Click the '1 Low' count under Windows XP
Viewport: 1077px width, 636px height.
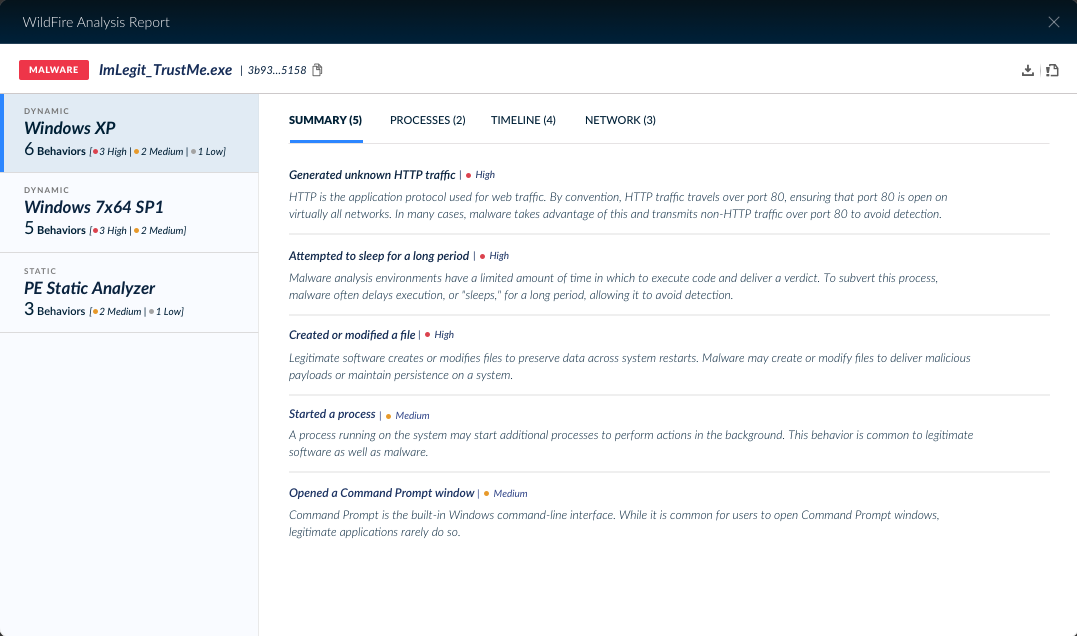pyautogui.click(x=211, y=152)
